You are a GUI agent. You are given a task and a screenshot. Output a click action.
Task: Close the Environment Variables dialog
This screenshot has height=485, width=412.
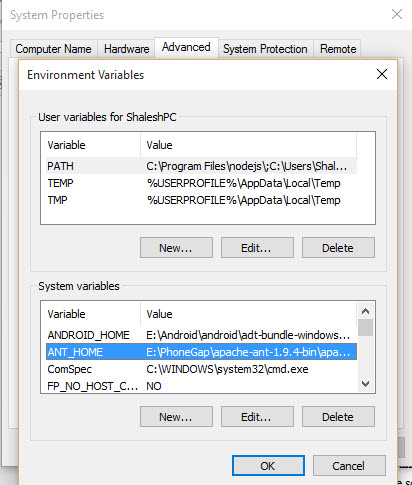coord(382,74)
